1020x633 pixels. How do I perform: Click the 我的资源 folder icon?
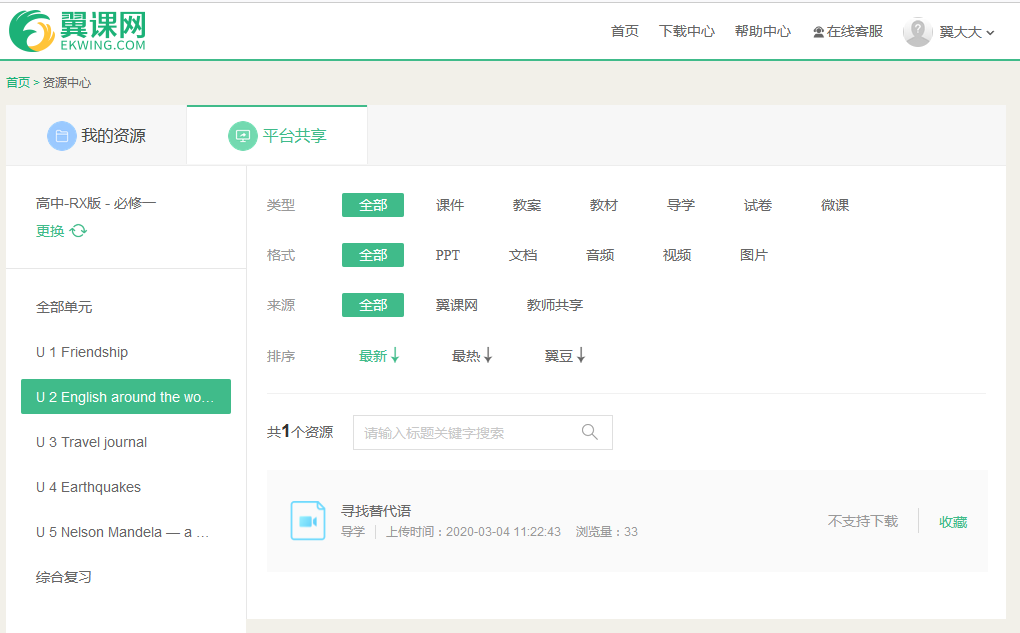coord(62,136)
